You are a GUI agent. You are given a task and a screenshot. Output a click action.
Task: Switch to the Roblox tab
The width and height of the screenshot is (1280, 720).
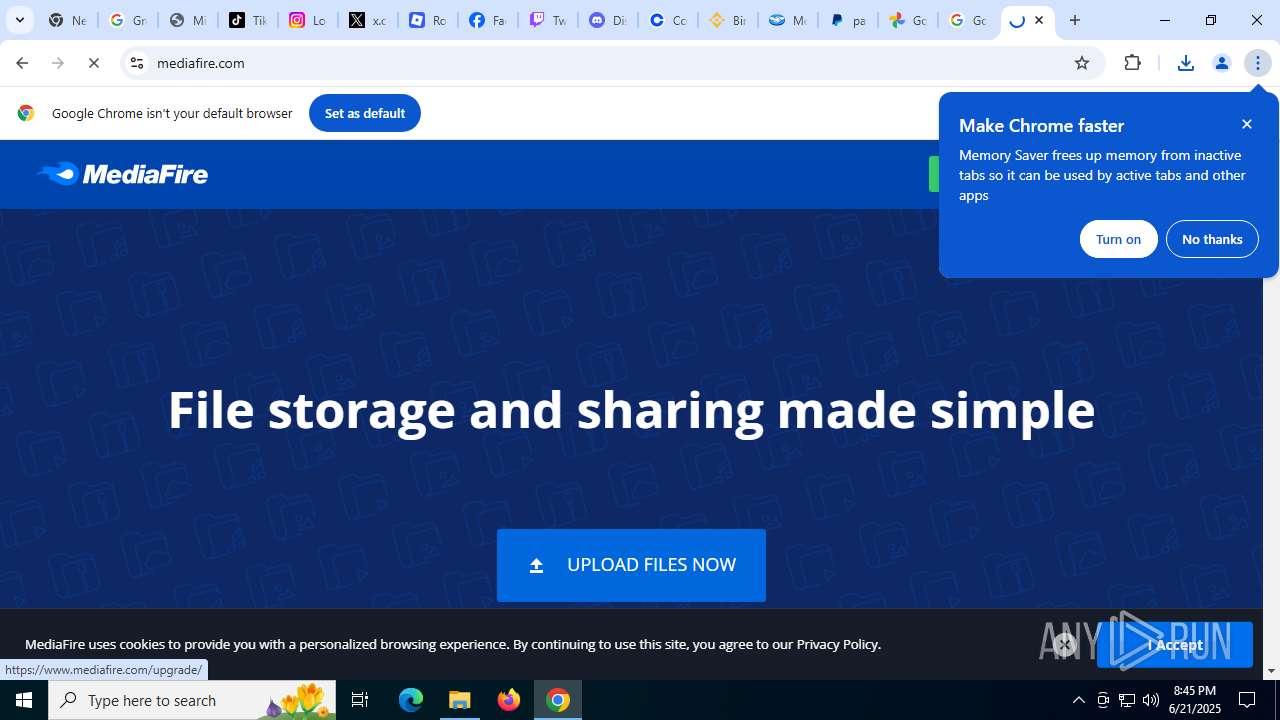(427, 20)
